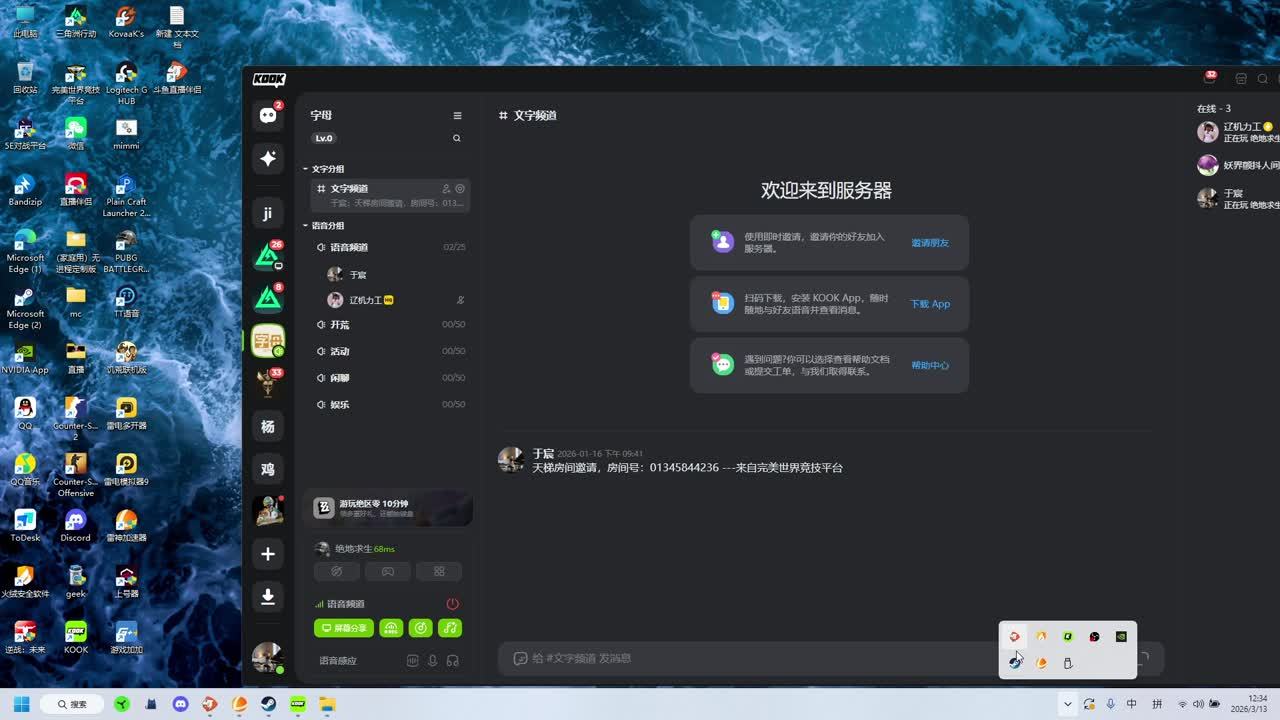Image resolution: width=1280 pixels, height=720 pixels.
Task: Disconnect voice with the red power icon
Action: [x=452, y=604]
